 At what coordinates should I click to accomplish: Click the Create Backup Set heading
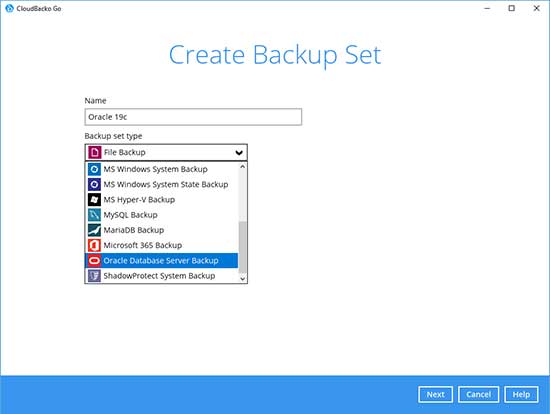275,55
